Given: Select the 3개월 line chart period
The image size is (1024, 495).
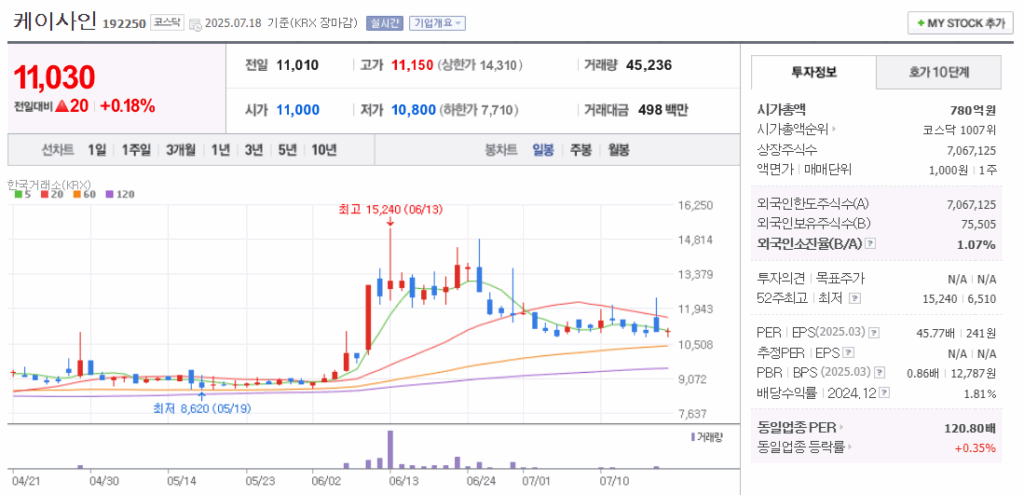Looking at the screenshot, I should [x=181, y=150].
